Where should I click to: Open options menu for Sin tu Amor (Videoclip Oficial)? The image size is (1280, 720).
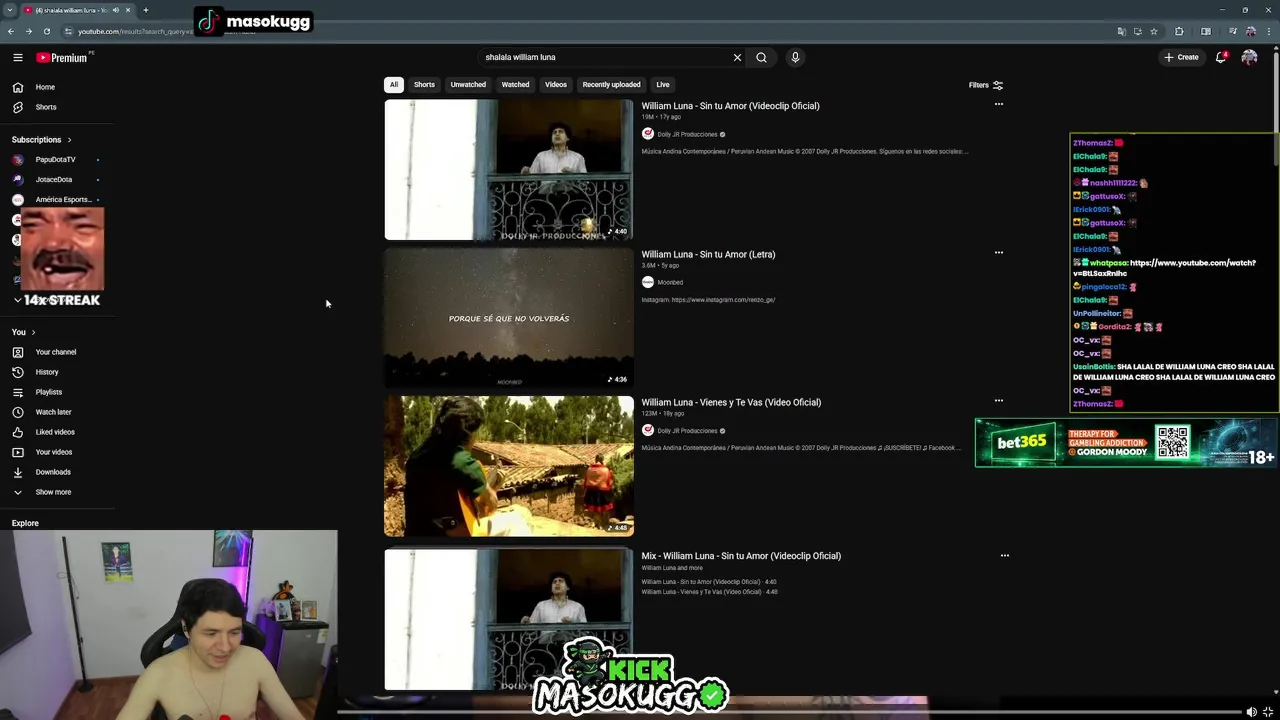998,104
